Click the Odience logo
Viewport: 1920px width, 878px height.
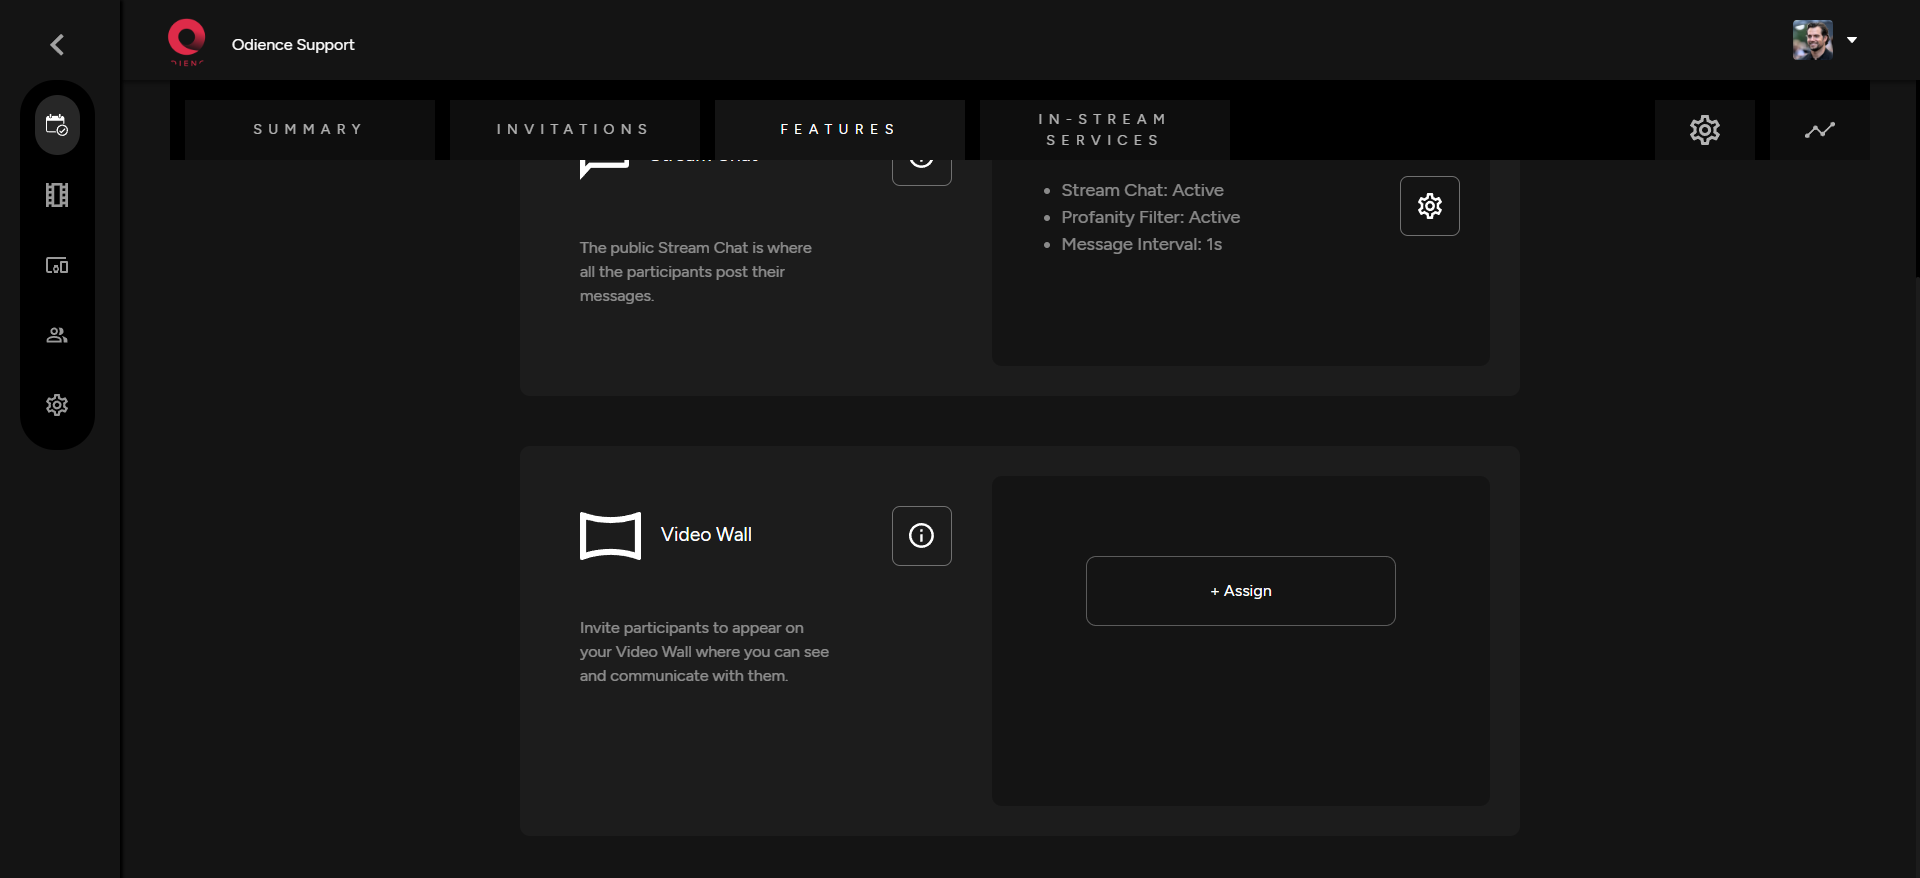186,42
